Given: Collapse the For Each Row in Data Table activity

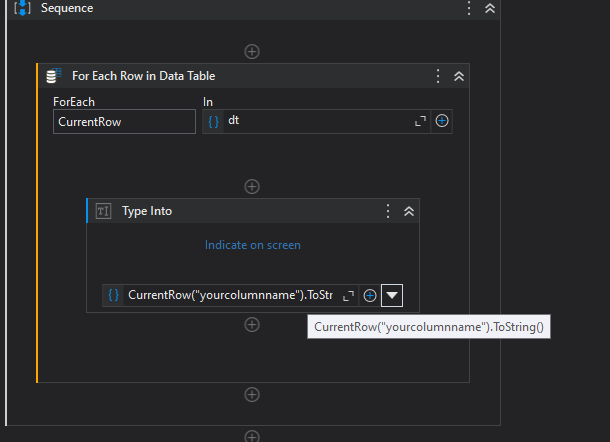Looking at the screenshot, I should 459,76.
